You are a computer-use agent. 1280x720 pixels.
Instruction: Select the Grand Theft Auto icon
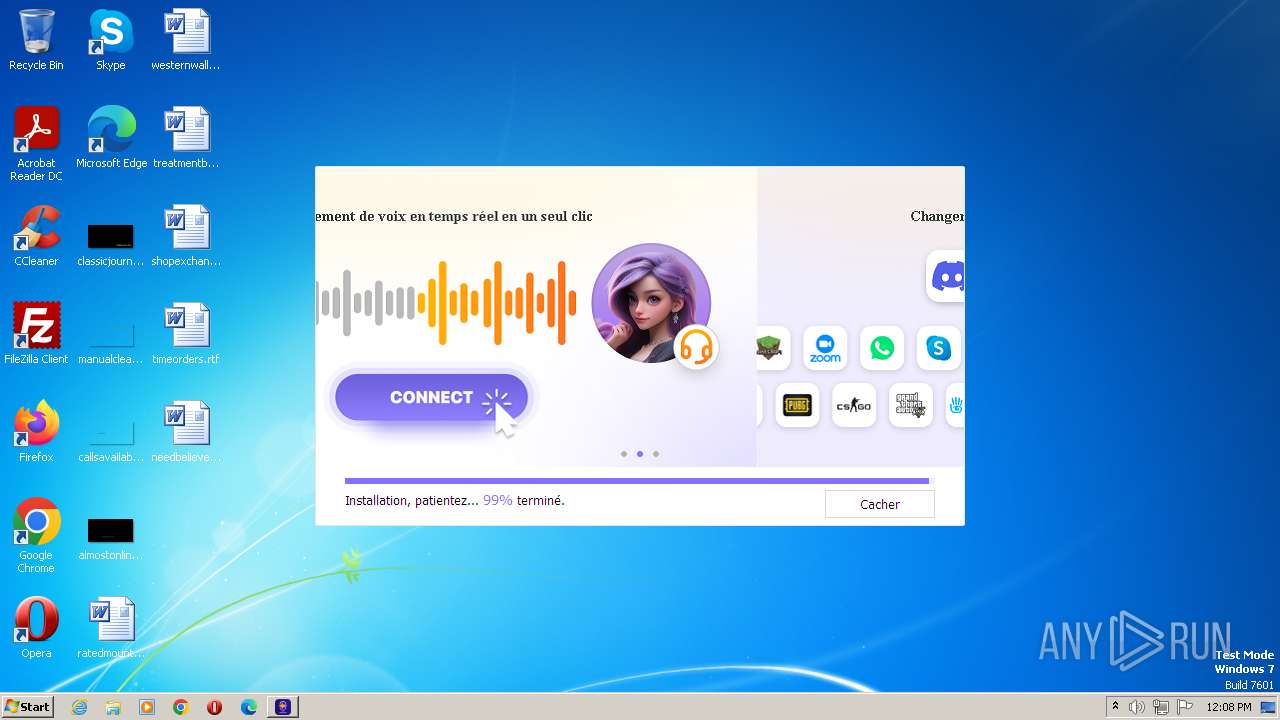pos(911,405)
